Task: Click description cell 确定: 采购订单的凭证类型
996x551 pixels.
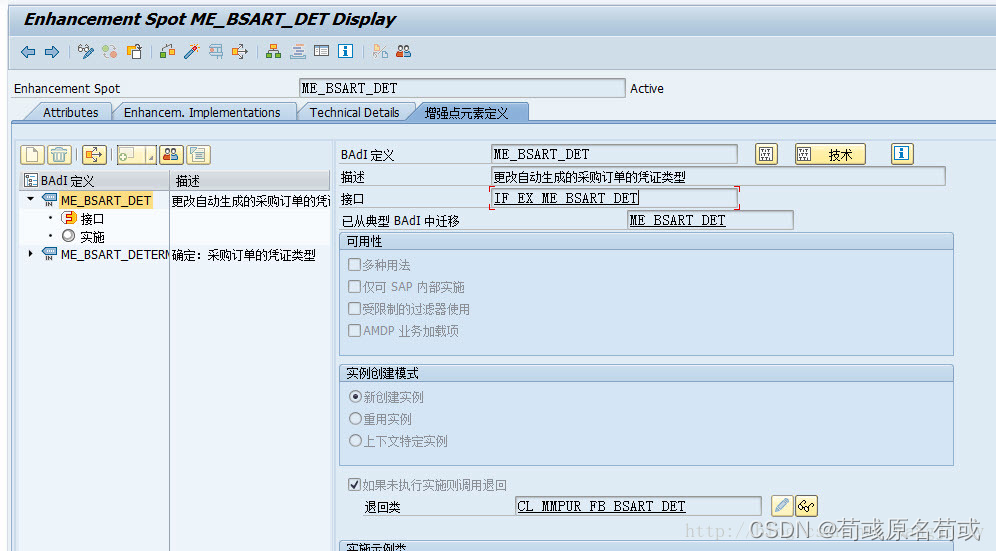Action: coord(244,255)
